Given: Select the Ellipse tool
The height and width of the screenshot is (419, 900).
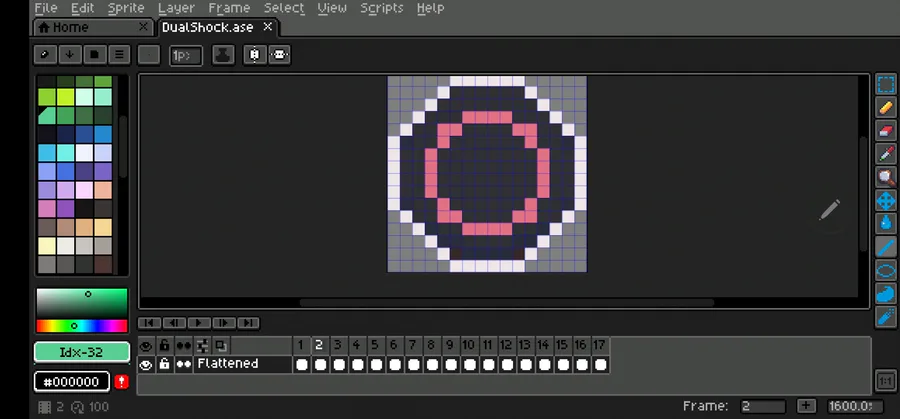Looking at the screenshot, I should (886, 270).
